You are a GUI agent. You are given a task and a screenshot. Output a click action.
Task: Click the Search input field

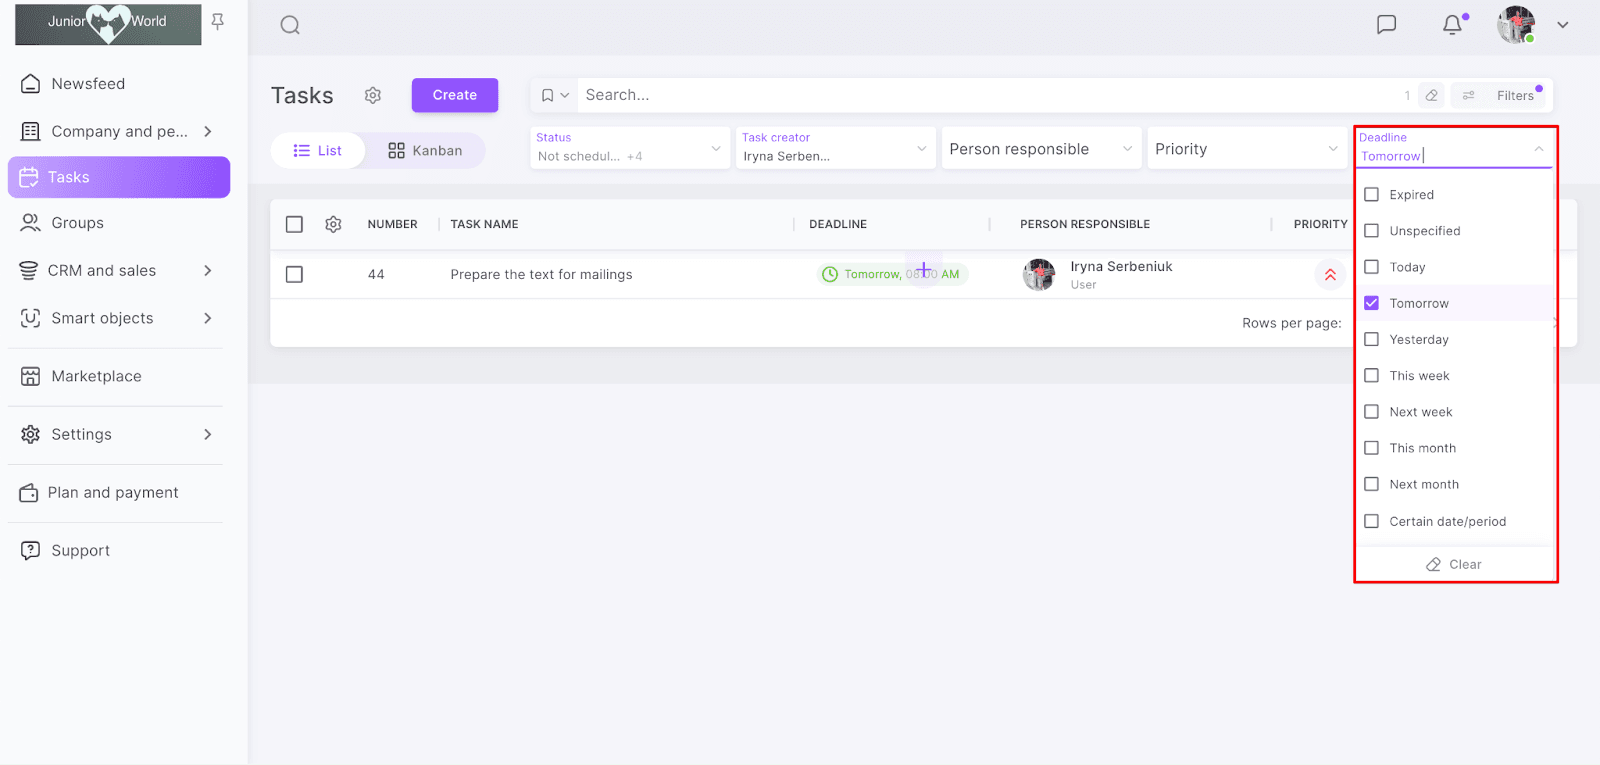[980, 95]
